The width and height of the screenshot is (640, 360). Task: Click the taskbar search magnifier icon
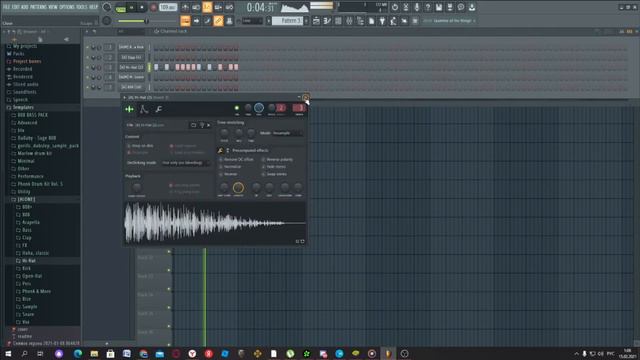24,353
